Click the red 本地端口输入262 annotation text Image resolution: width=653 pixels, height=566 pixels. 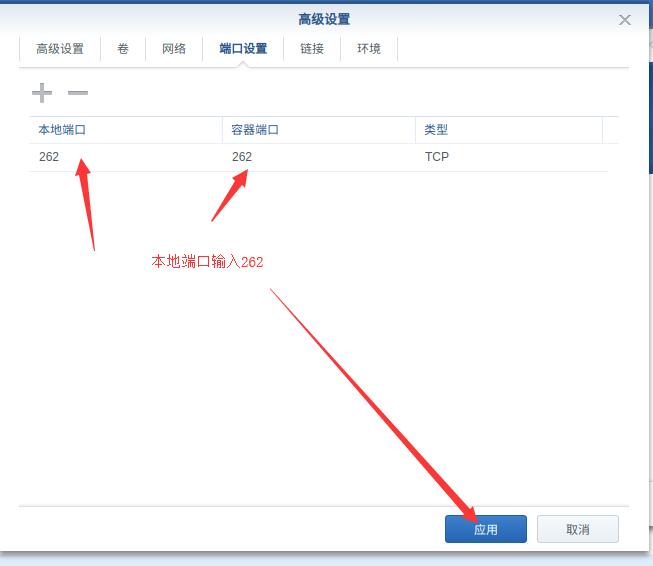(207, 261)
